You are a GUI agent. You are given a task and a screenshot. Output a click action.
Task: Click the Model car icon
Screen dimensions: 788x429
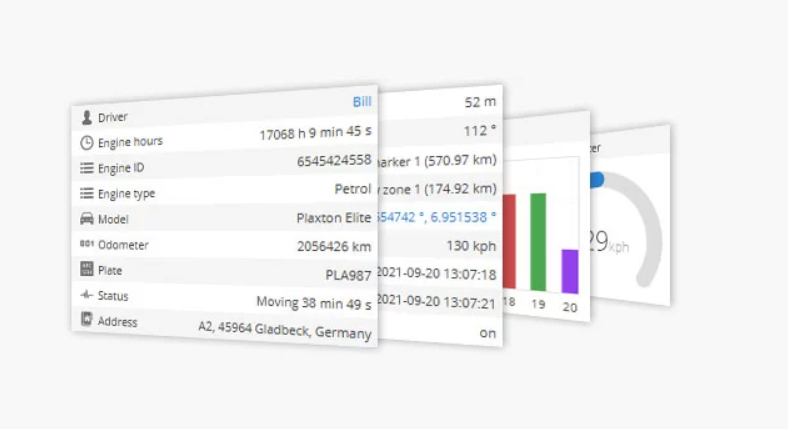click(86, 219)
